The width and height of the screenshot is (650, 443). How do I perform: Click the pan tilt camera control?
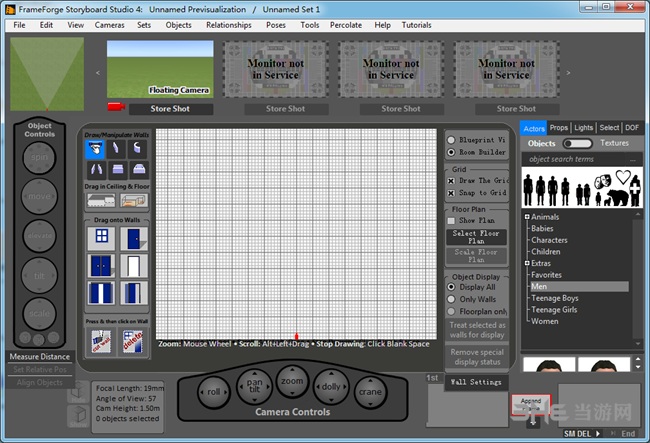coord(254,386)
